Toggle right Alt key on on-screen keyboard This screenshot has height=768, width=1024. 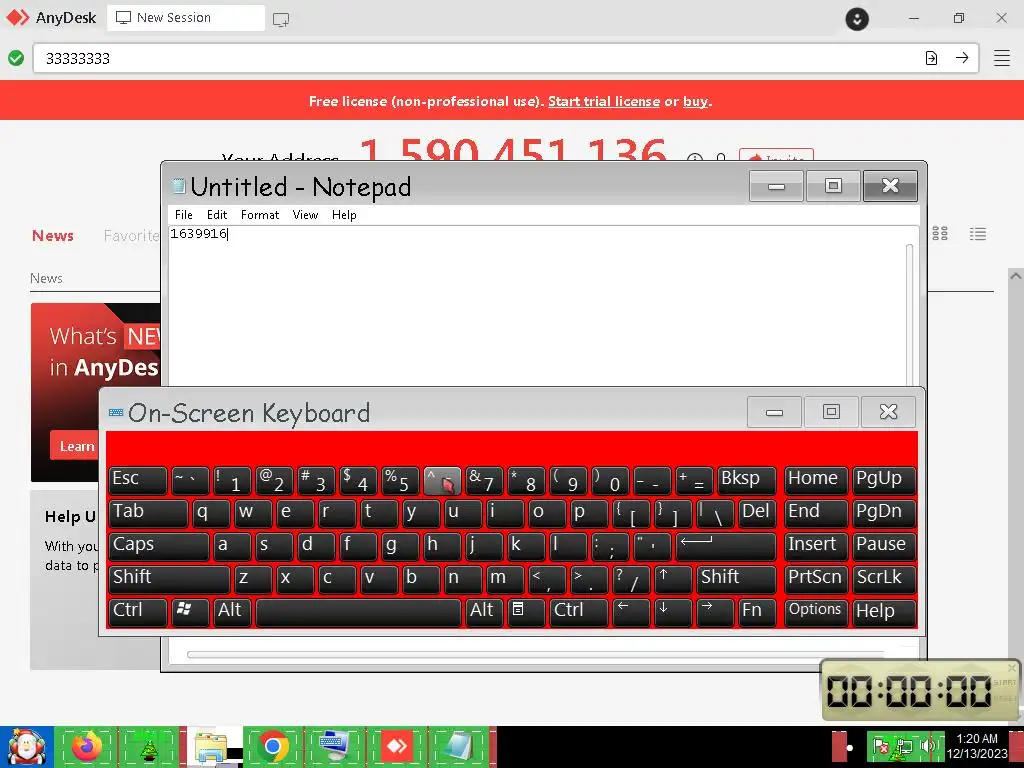coord(484,612)
